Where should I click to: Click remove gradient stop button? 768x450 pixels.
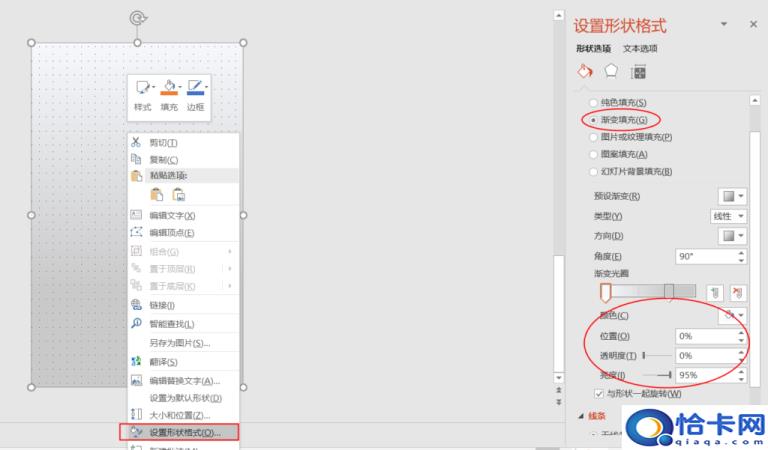pos(738,293)
